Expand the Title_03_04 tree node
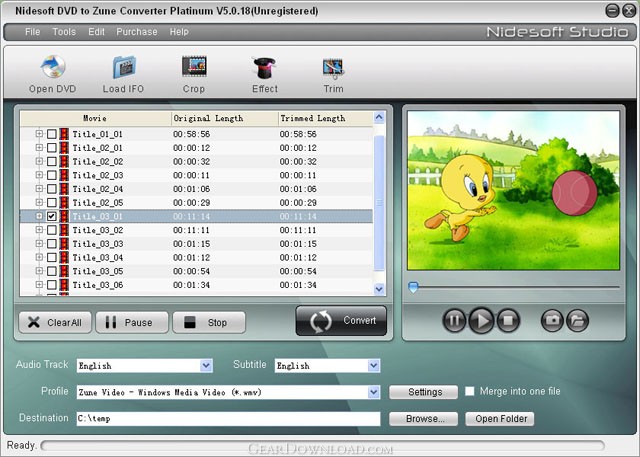 39,257
